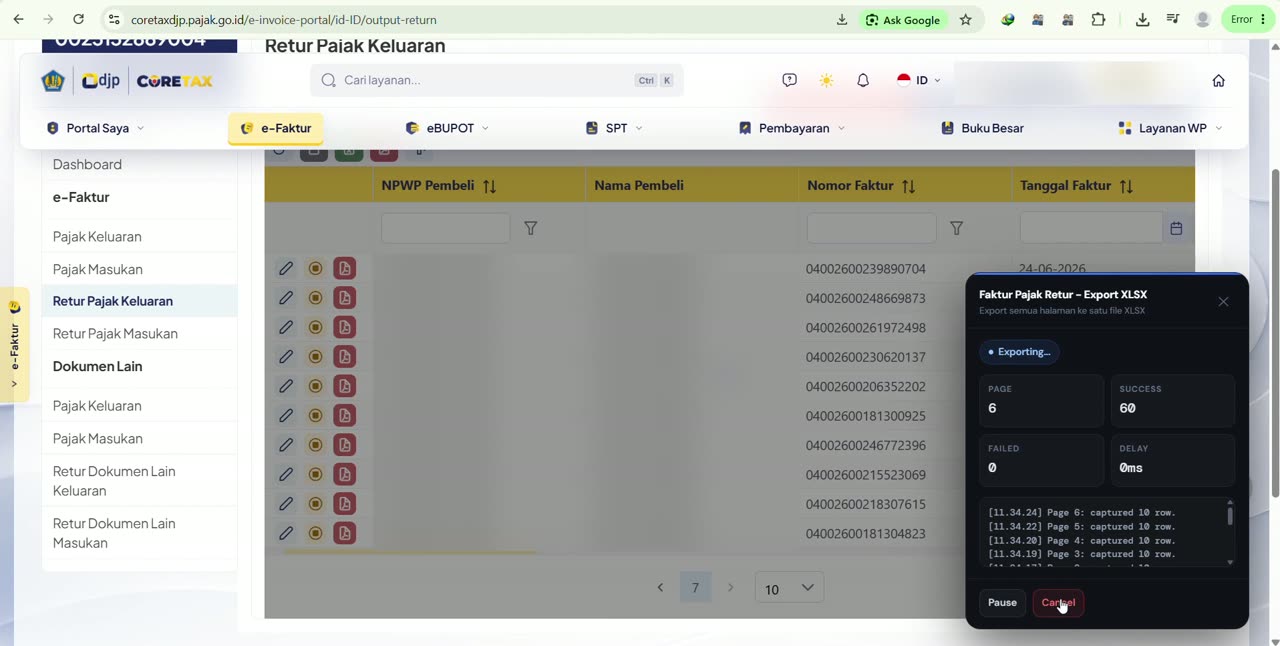Expand the Layanan WP menu

[x=1170, y=128]
